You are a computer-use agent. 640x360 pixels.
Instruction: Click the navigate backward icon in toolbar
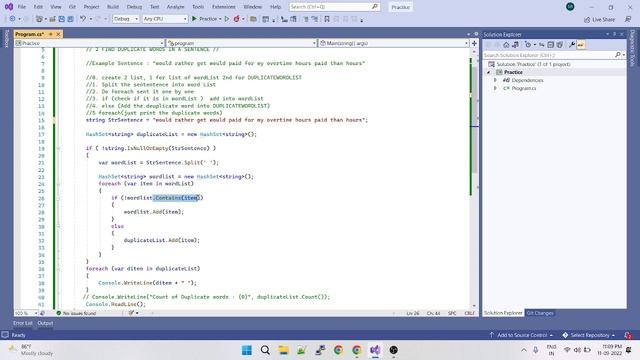pyautogui.click(x=12, y=19)
